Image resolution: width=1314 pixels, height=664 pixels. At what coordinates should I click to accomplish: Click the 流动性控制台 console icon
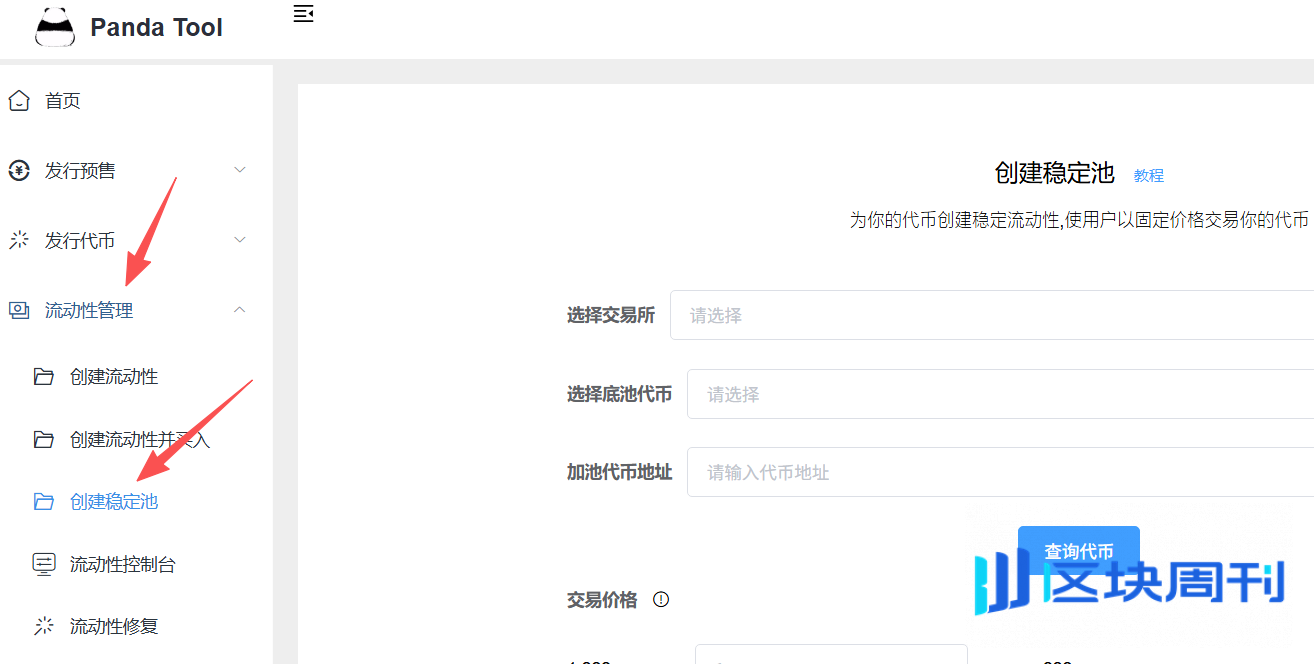pyautogui.click(x=44, y=563)
